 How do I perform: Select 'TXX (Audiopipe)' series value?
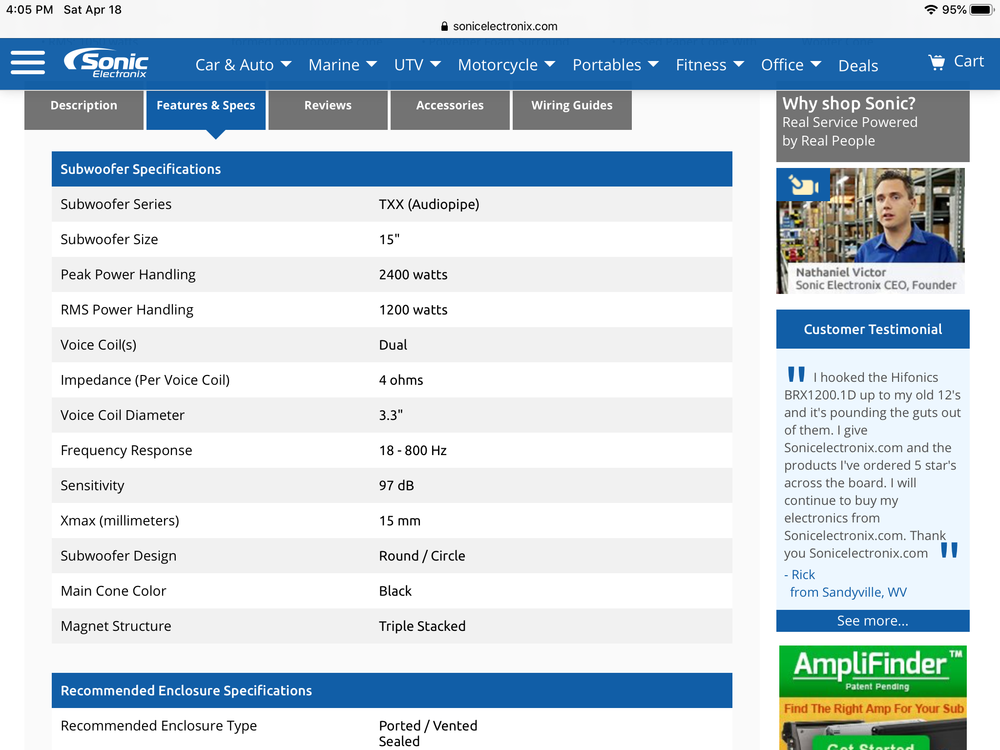pos(429,204)
